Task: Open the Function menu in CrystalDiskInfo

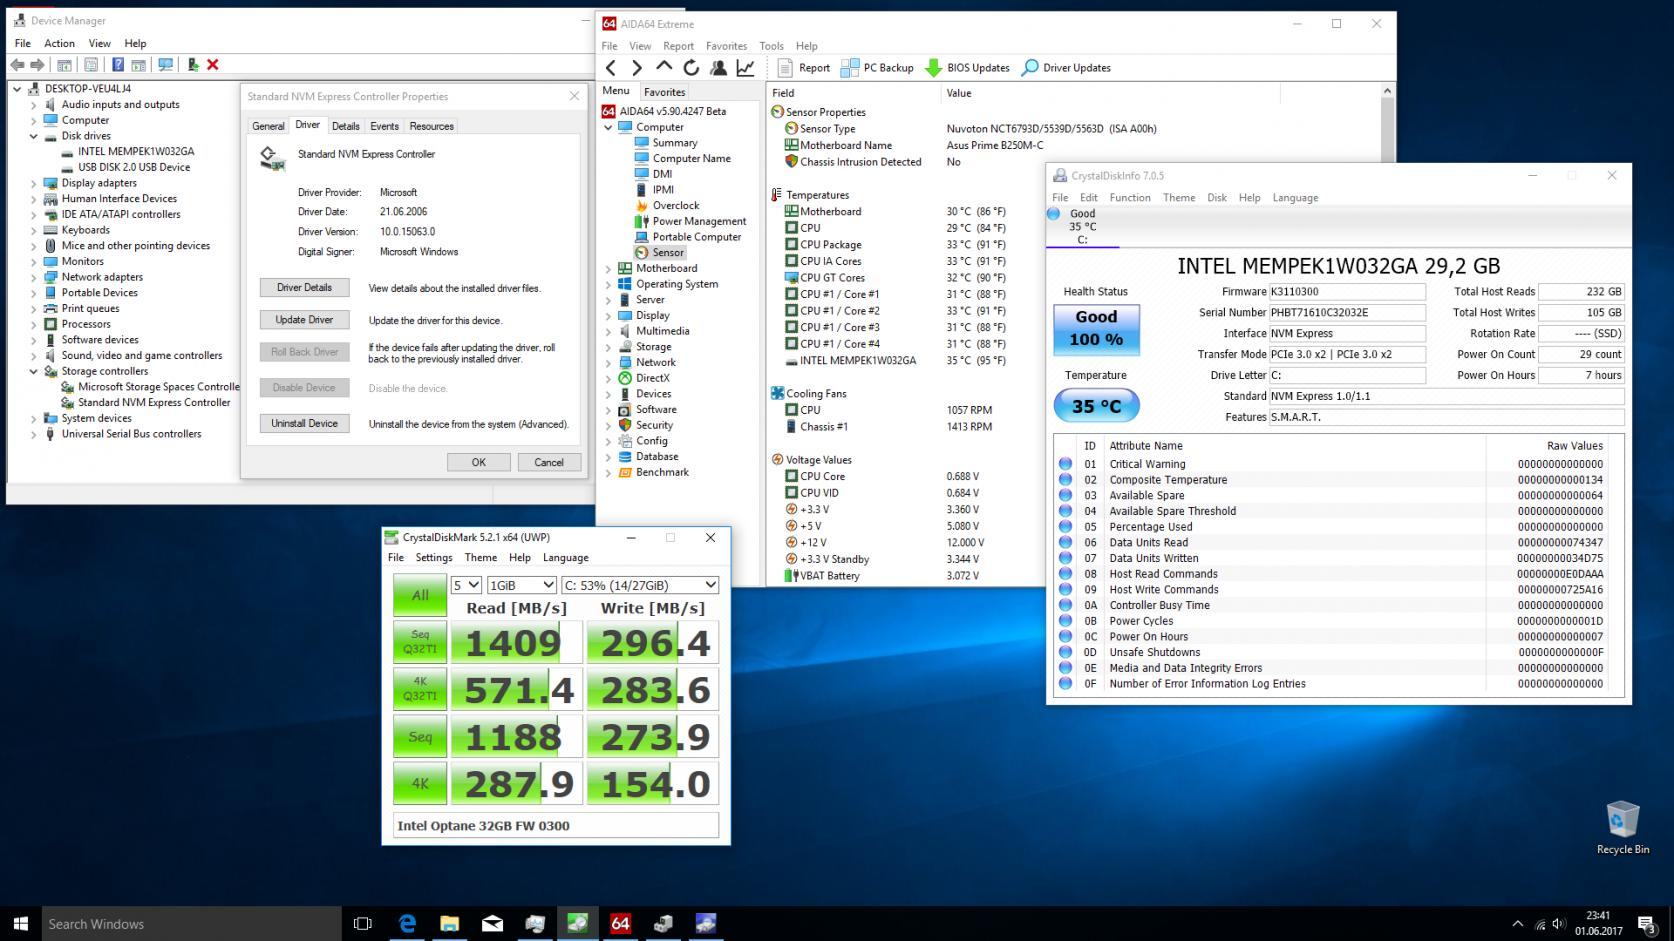Action: [x=1129, y=198]
